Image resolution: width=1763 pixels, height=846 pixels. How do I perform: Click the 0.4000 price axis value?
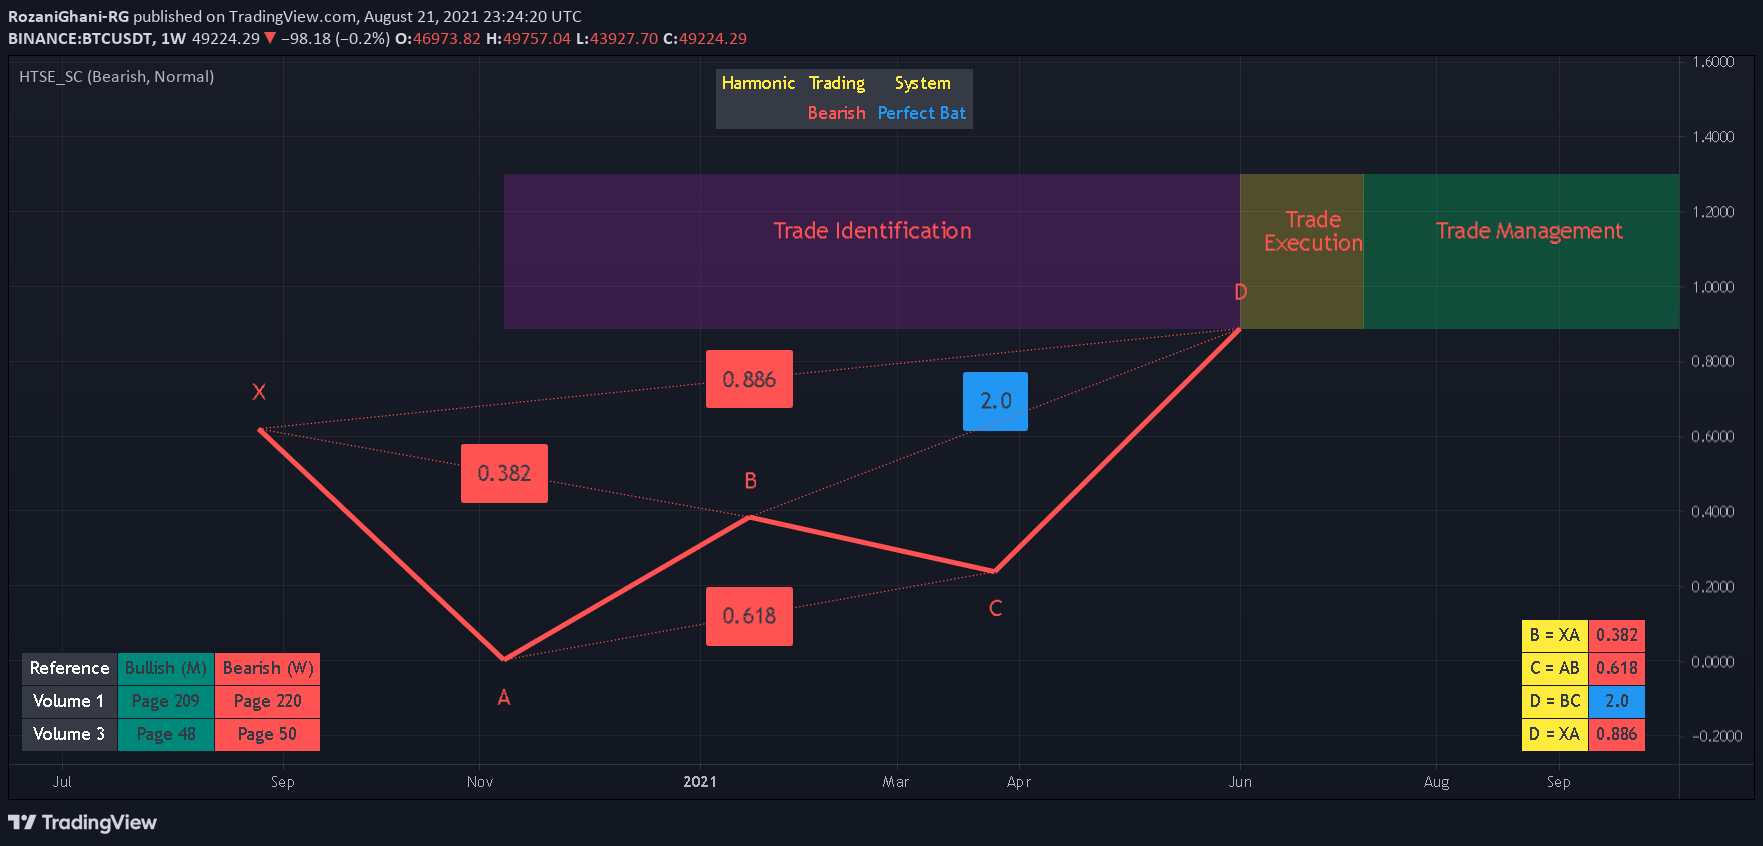click(x=1713, y=512)
